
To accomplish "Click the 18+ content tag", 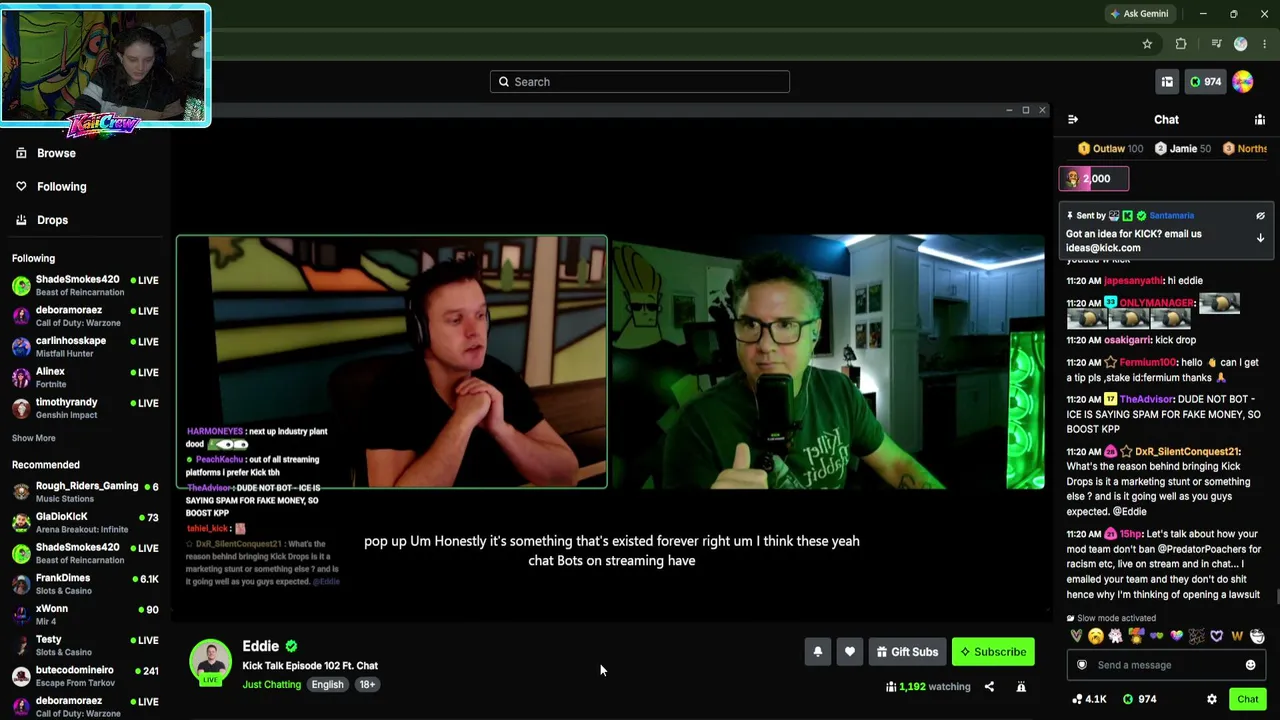I will [367, 685].
